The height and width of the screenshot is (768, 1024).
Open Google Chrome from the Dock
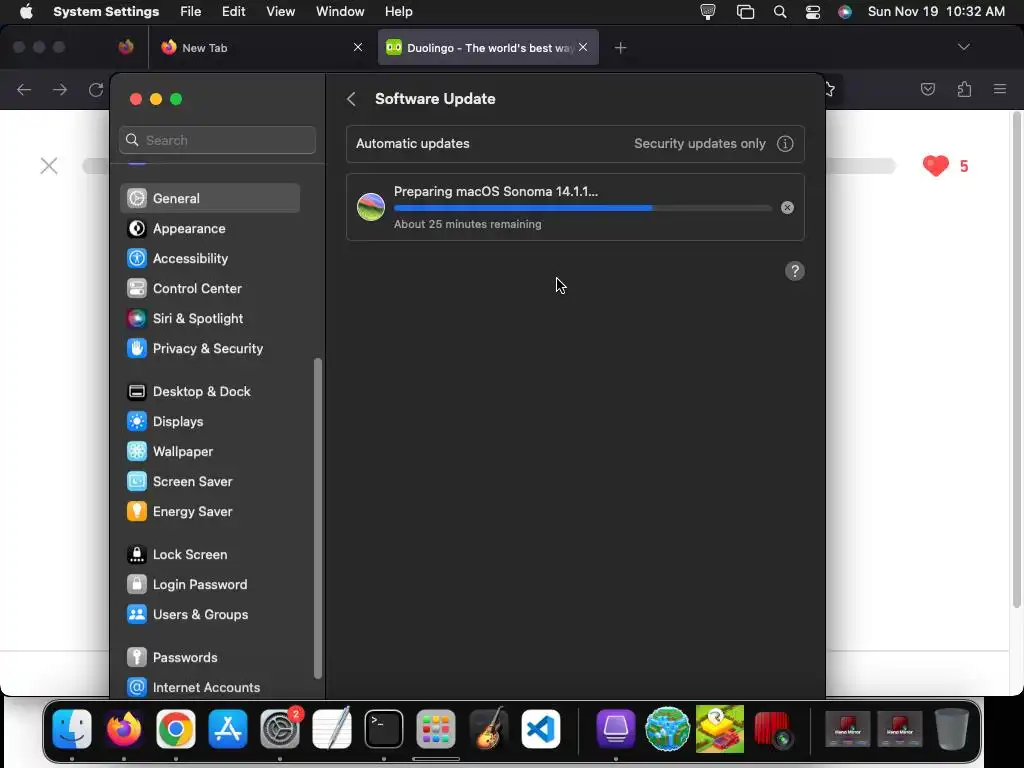pos(176,729)
